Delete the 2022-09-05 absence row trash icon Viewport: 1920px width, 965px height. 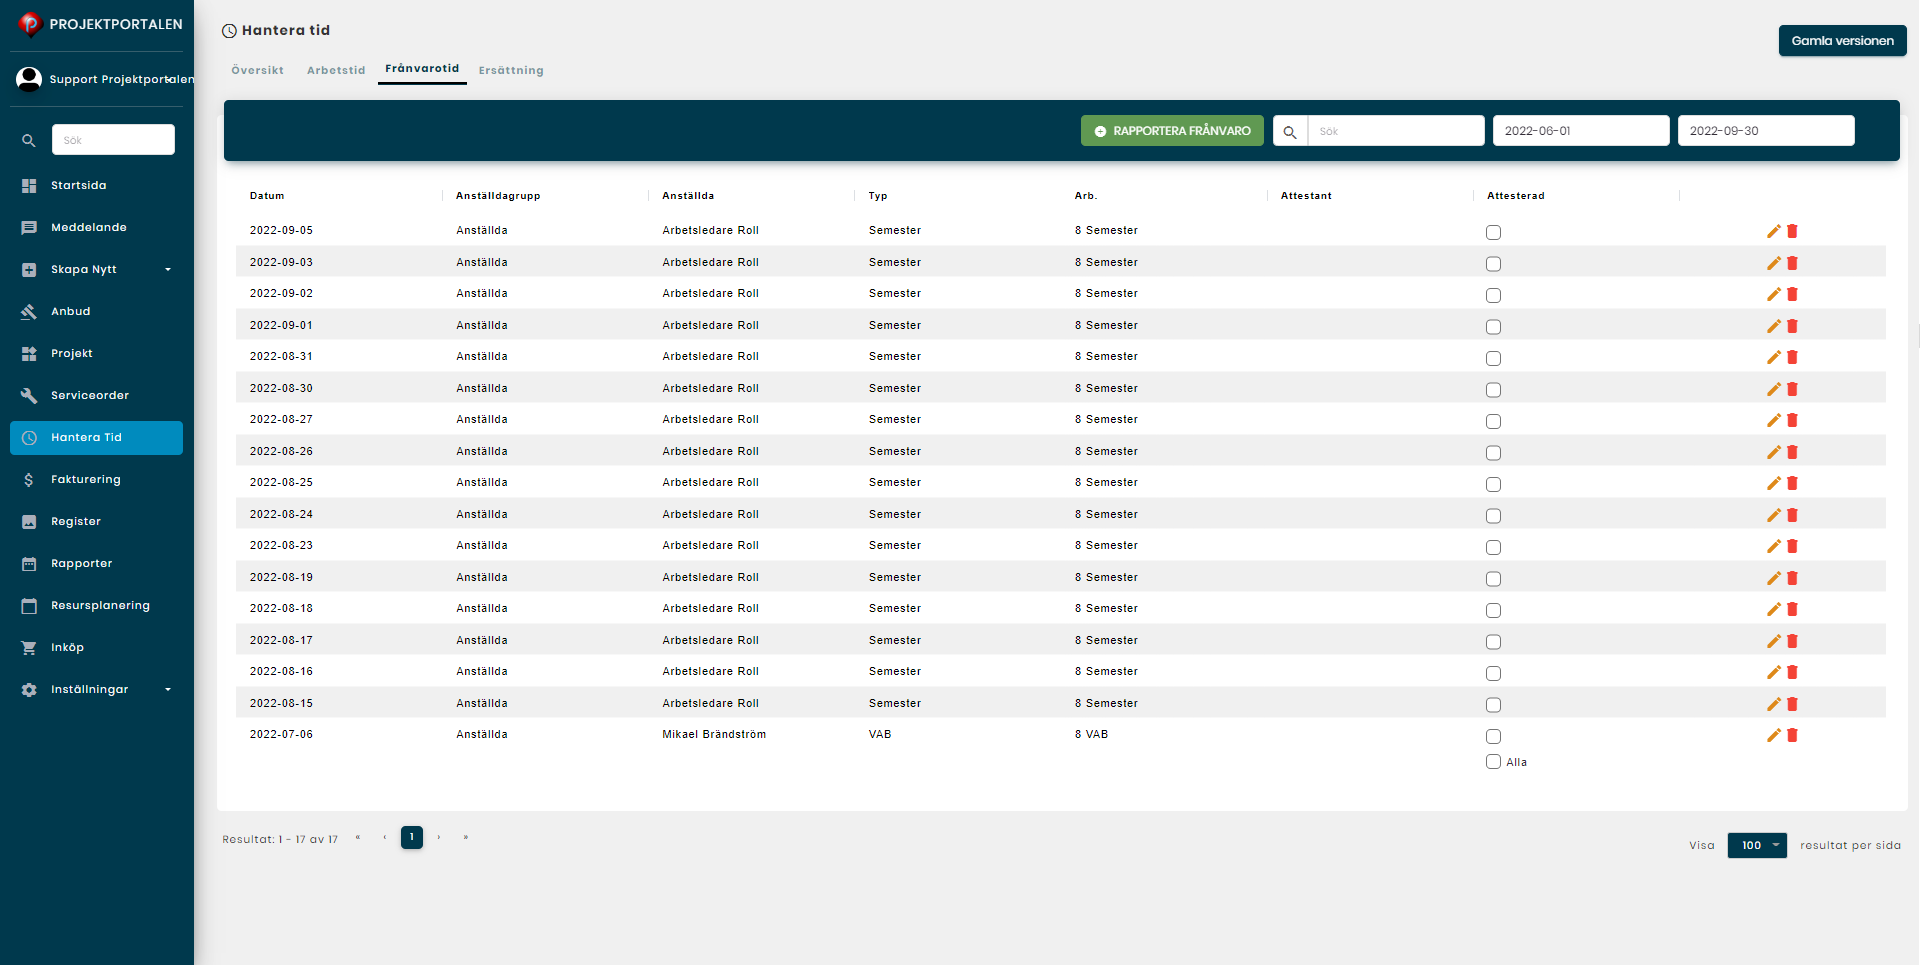(1792, 231)
